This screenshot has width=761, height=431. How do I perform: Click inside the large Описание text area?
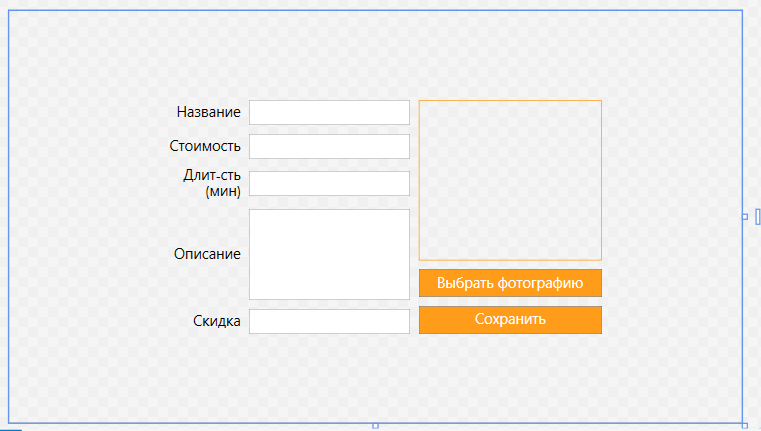330,254
